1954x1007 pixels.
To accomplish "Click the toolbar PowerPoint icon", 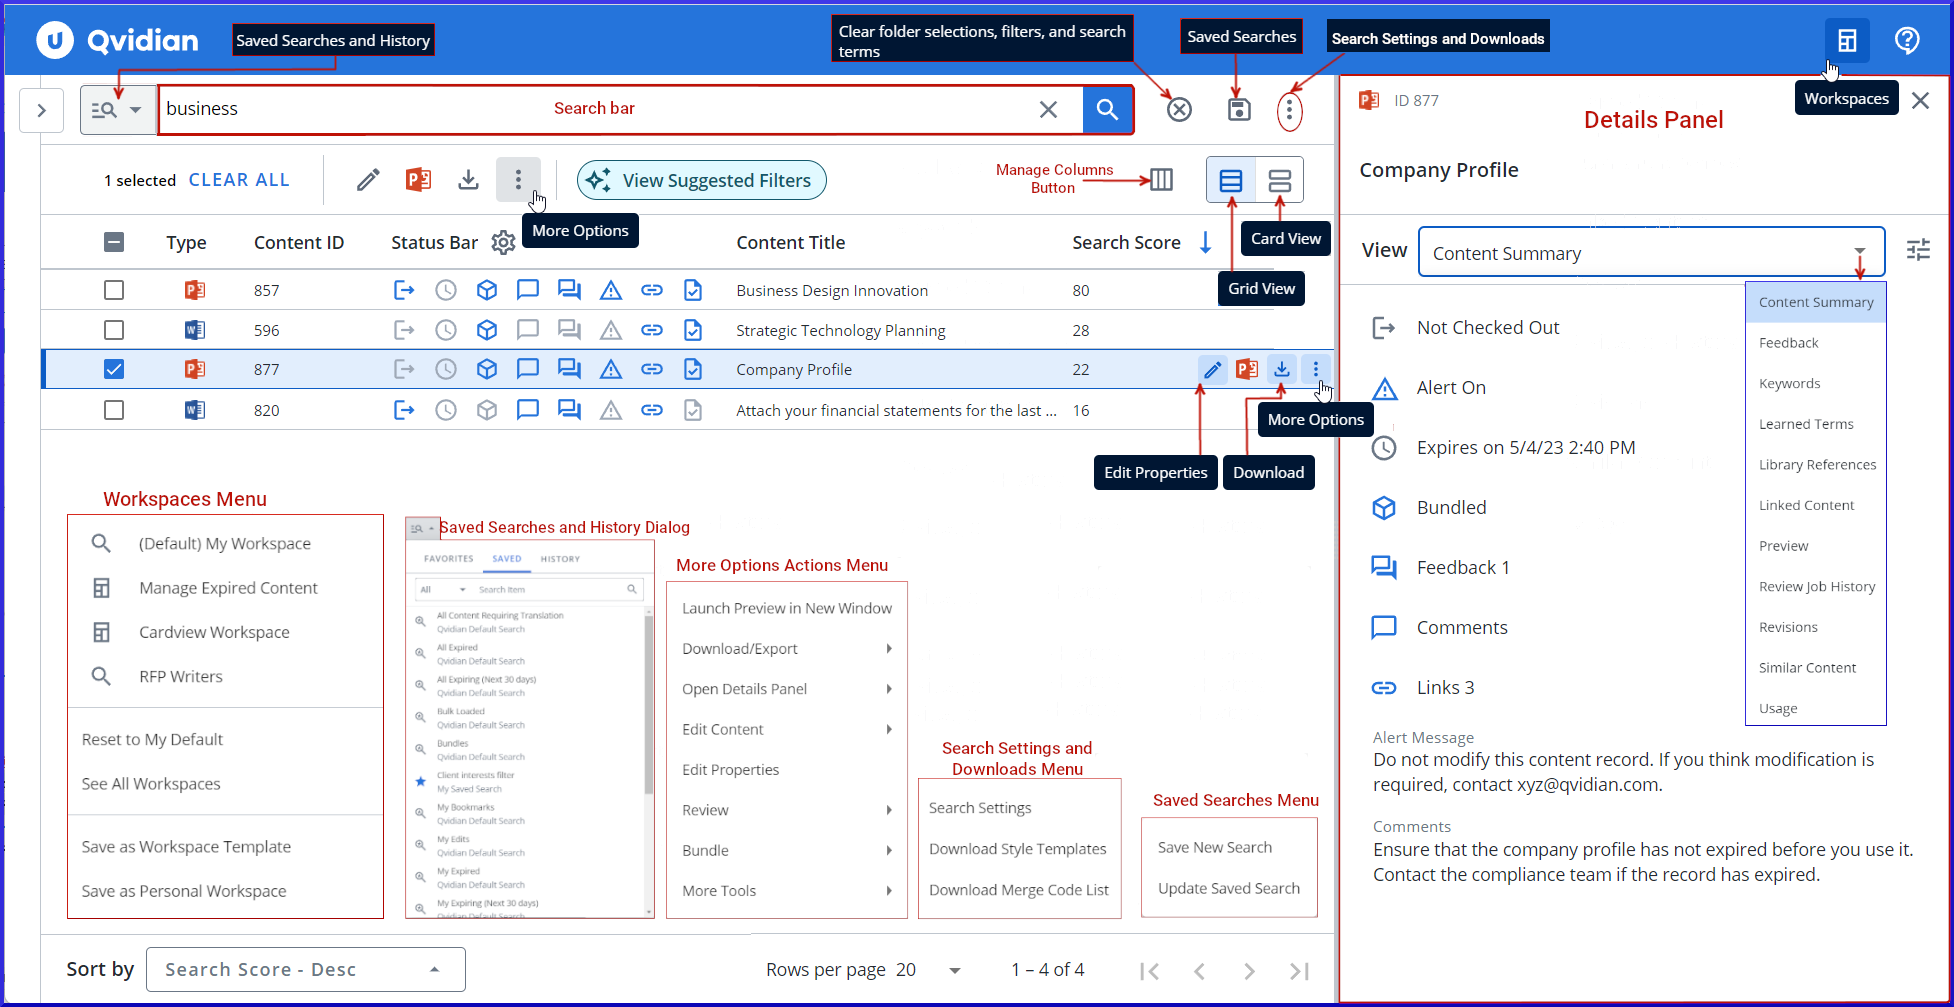I will pos(418,180).
